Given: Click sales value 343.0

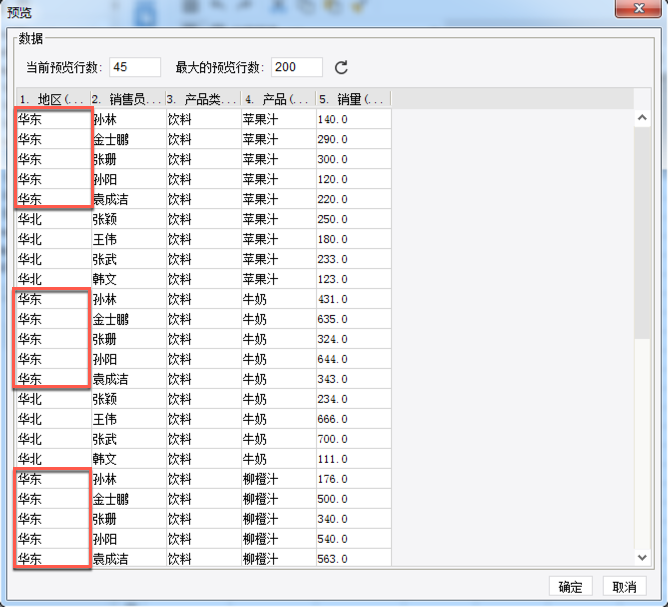Looking at the screenshot, I should (x=332, y=380).
